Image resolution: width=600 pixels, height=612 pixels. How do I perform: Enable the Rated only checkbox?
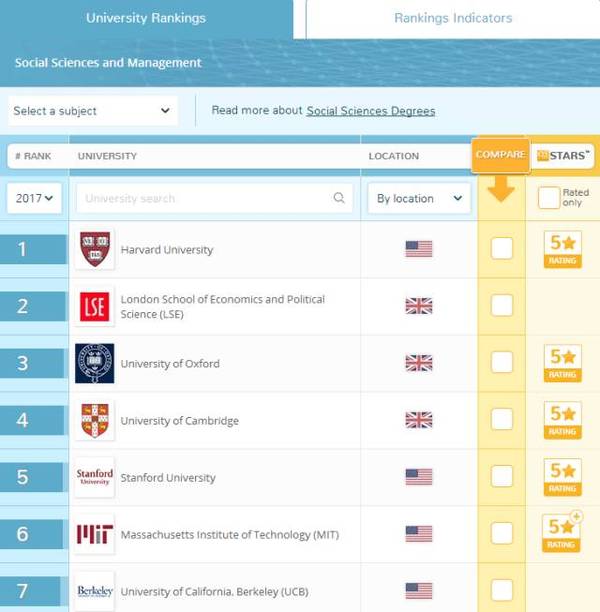[x=549, y=197]
